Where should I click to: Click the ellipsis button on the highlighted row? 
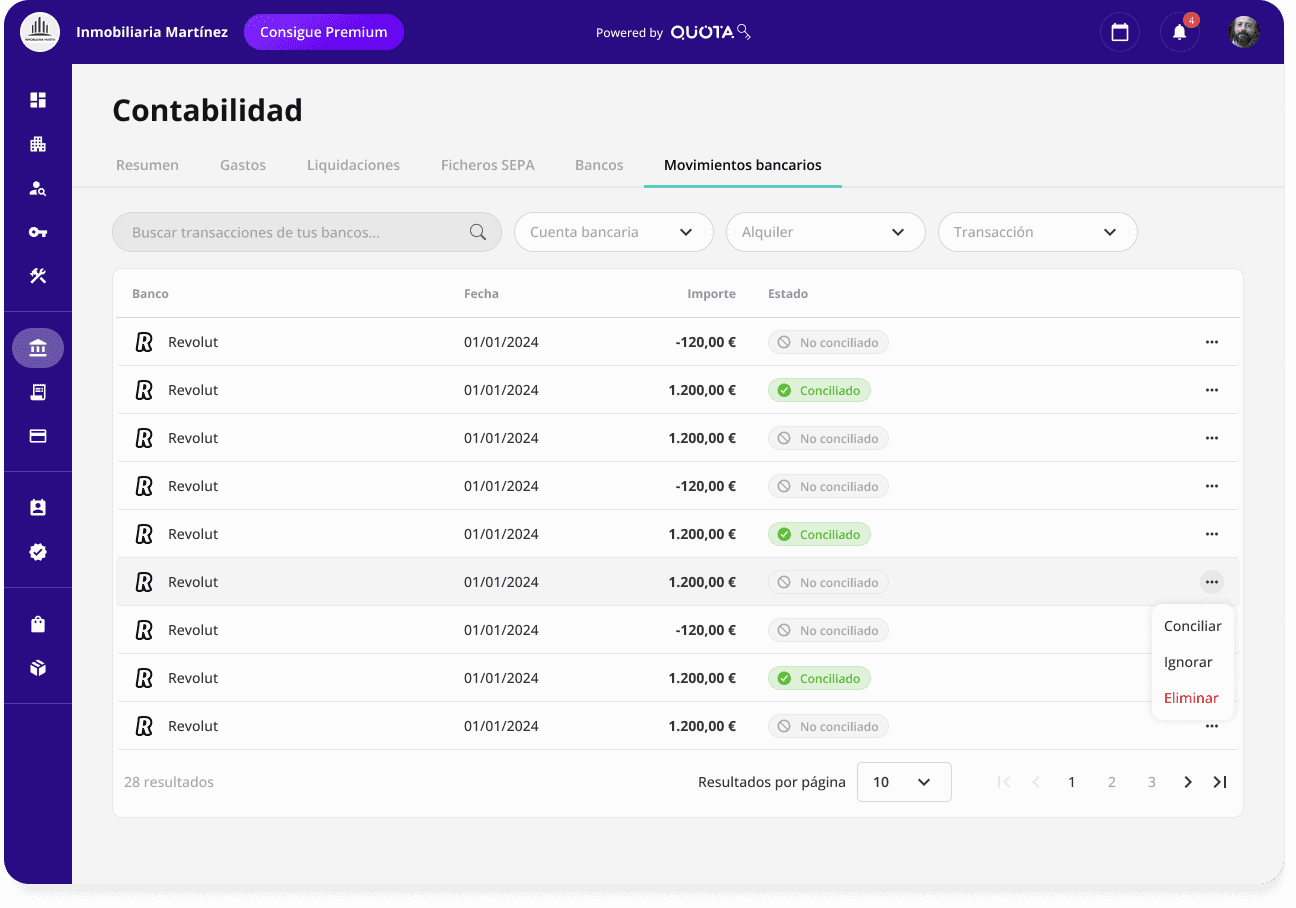[x=1212, y=582]
